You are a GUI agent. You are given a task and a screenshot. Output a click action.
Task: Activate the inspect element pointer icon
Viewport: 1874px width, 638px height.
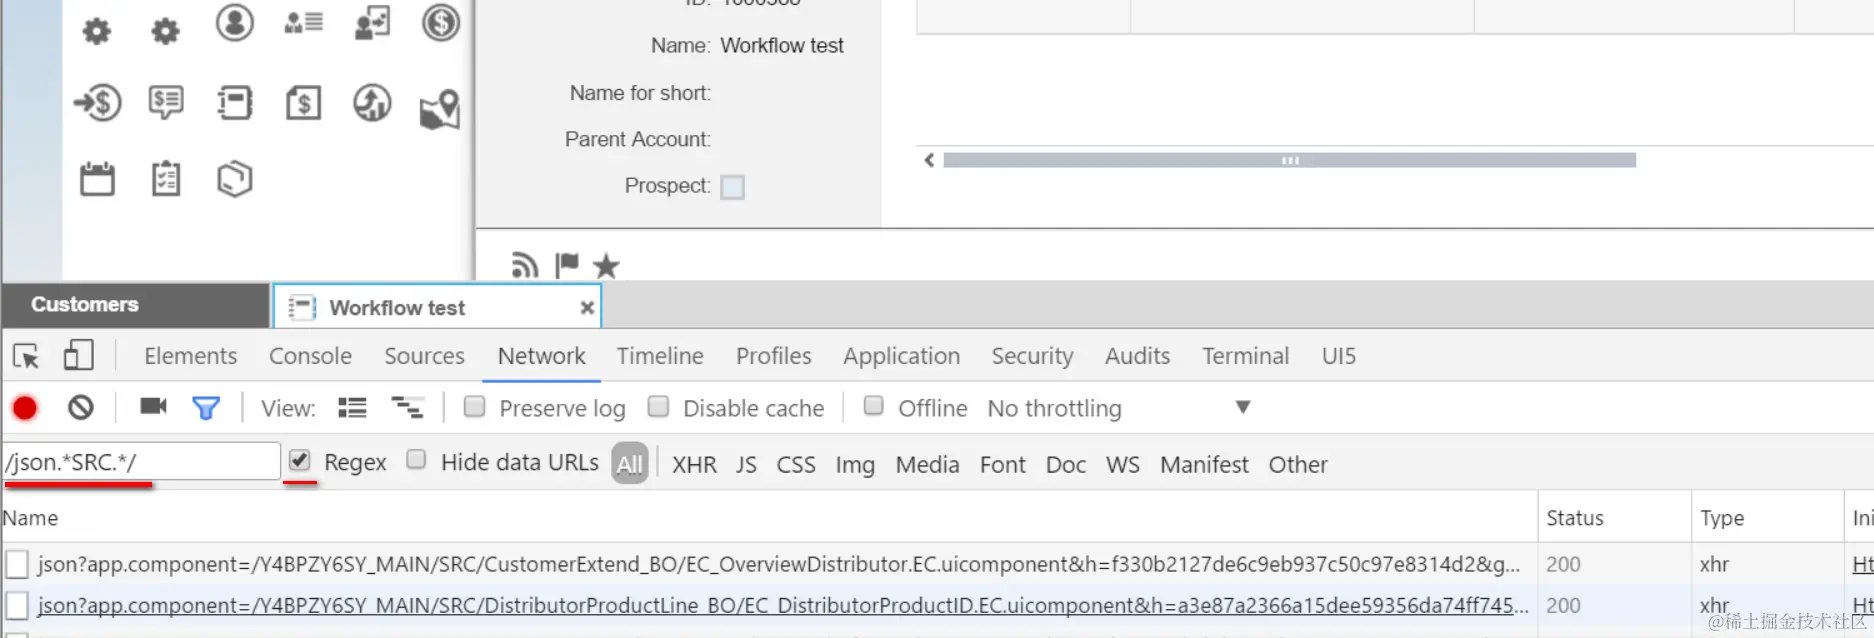point(26,356)
